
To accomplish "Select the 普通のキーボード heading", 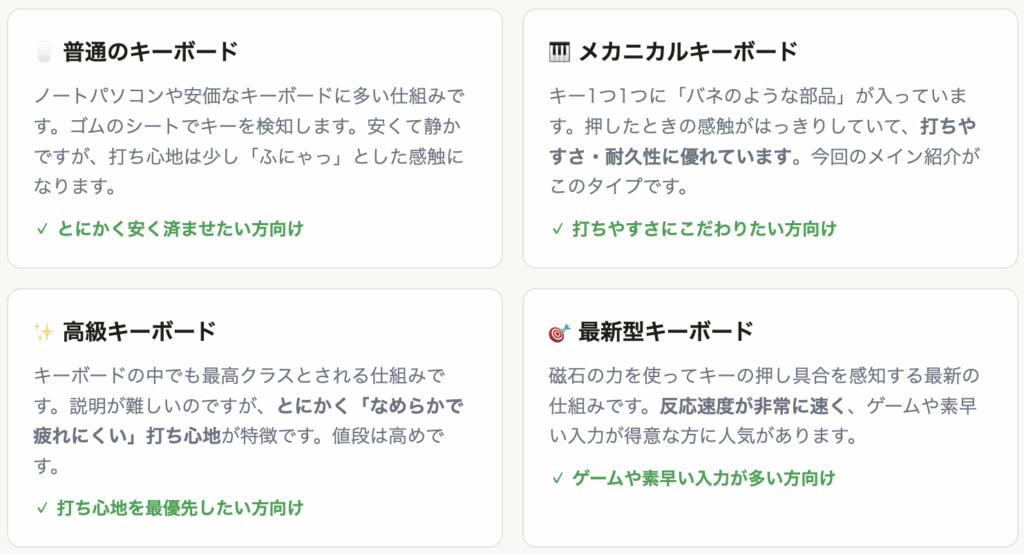I will point(151,52).
